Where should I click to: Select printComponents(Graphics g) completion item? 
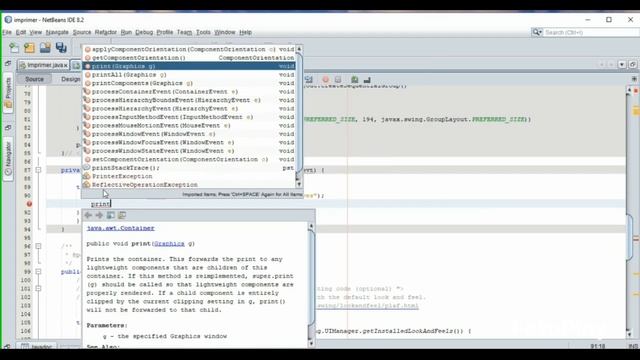click(x=189, y=83)
